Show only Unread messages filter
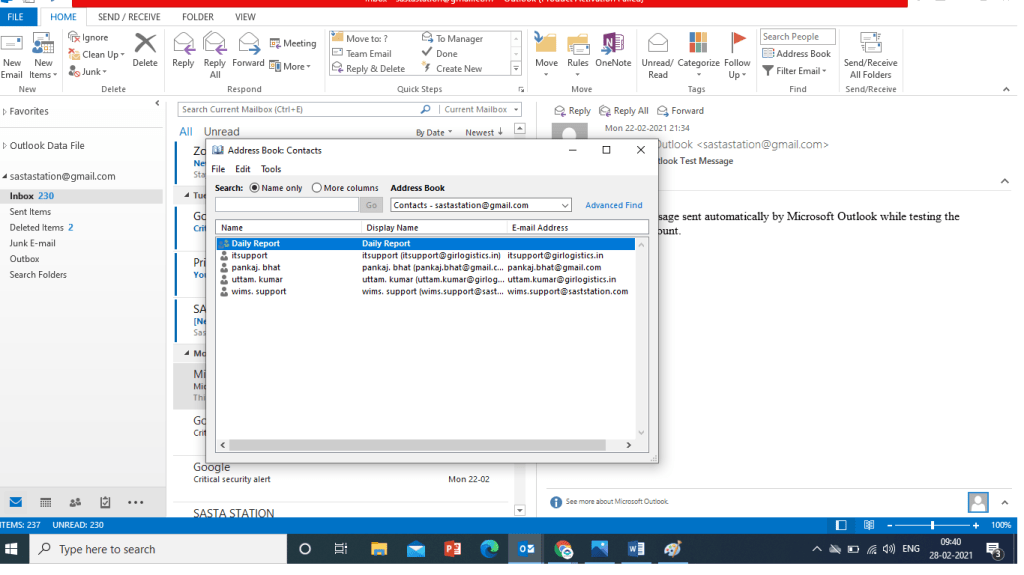 [221, 132]
